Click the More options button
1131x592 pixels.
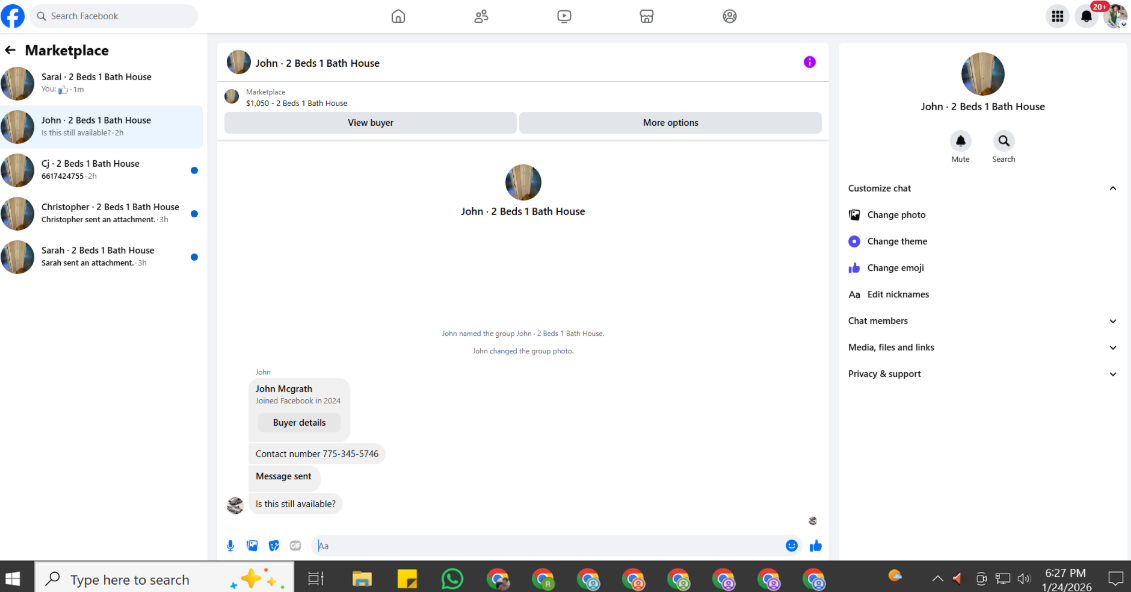[670, 123]
